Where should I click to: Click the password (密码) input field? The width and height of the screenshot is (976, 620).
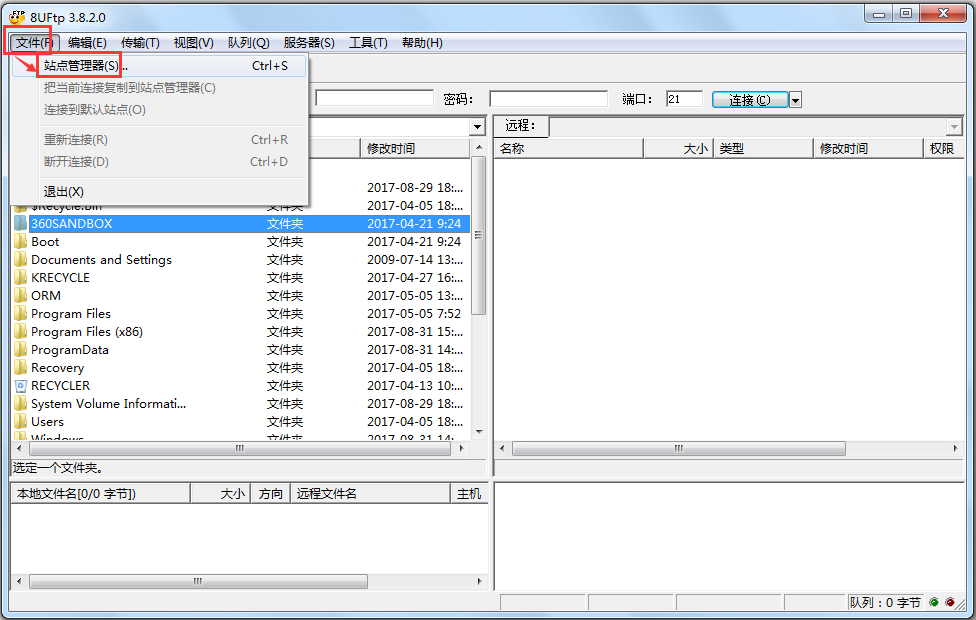(548, 99)
